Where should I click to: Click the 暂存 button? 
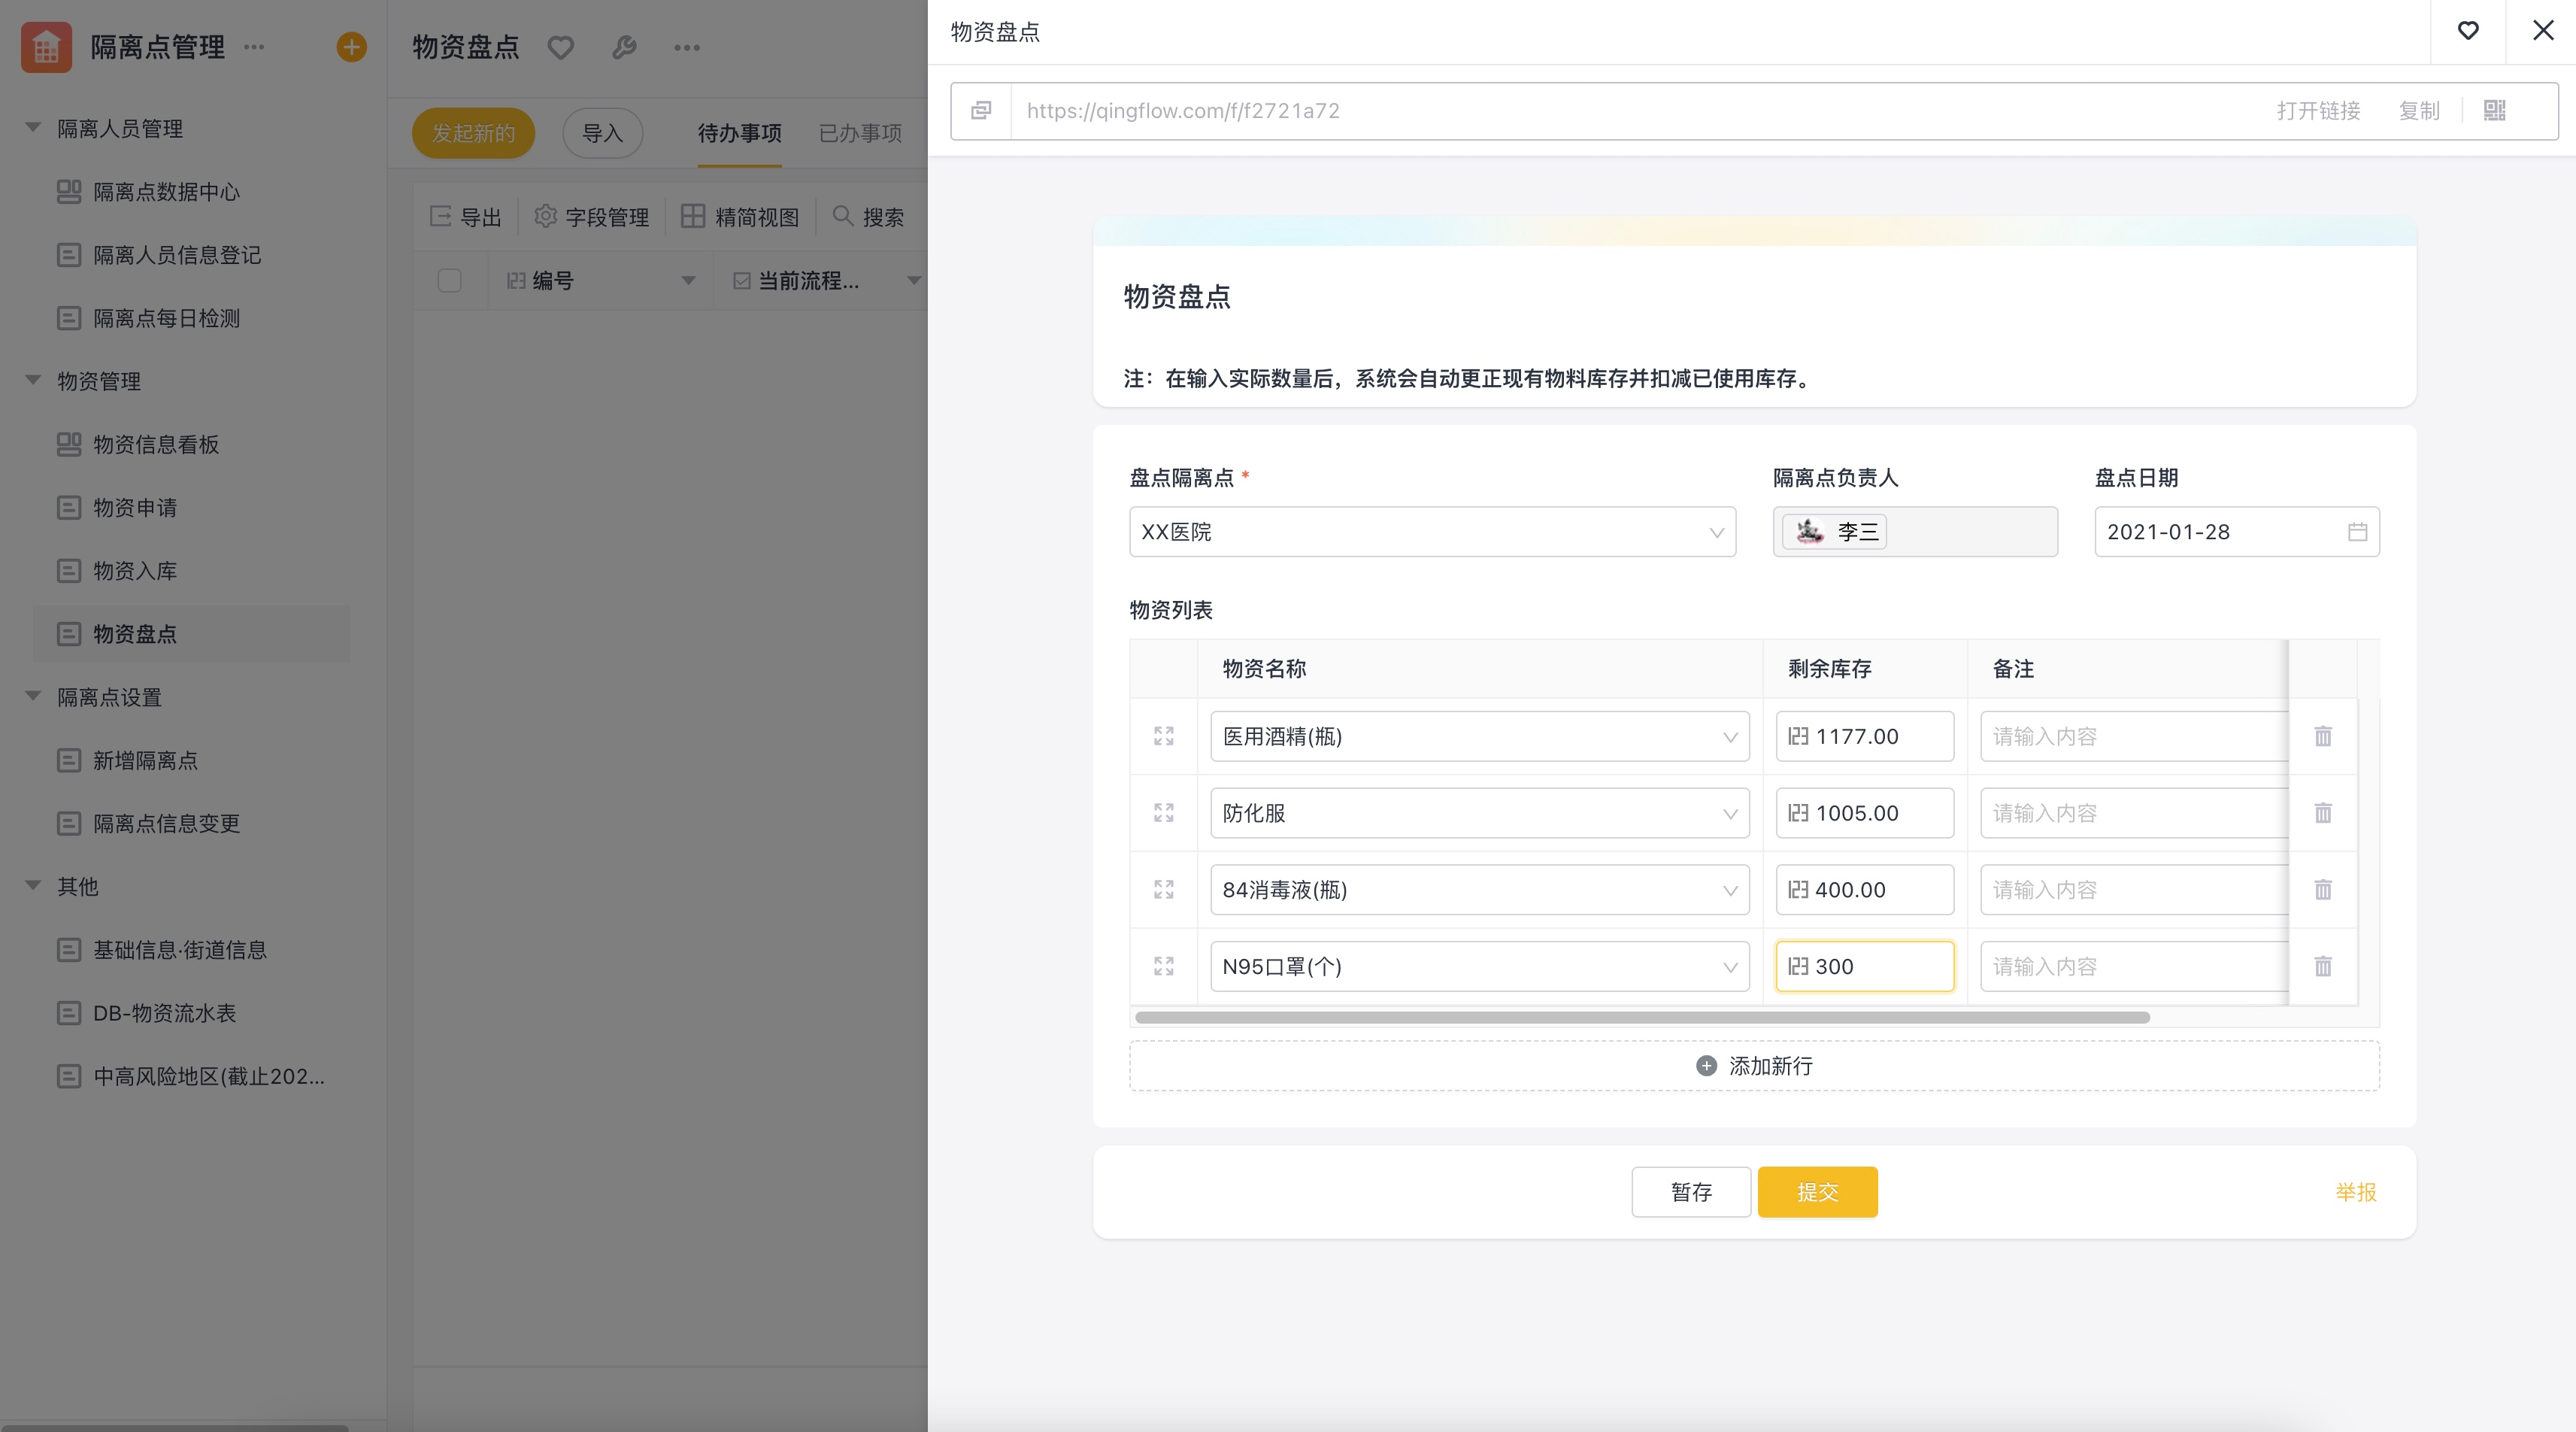coord(1690,1192)
